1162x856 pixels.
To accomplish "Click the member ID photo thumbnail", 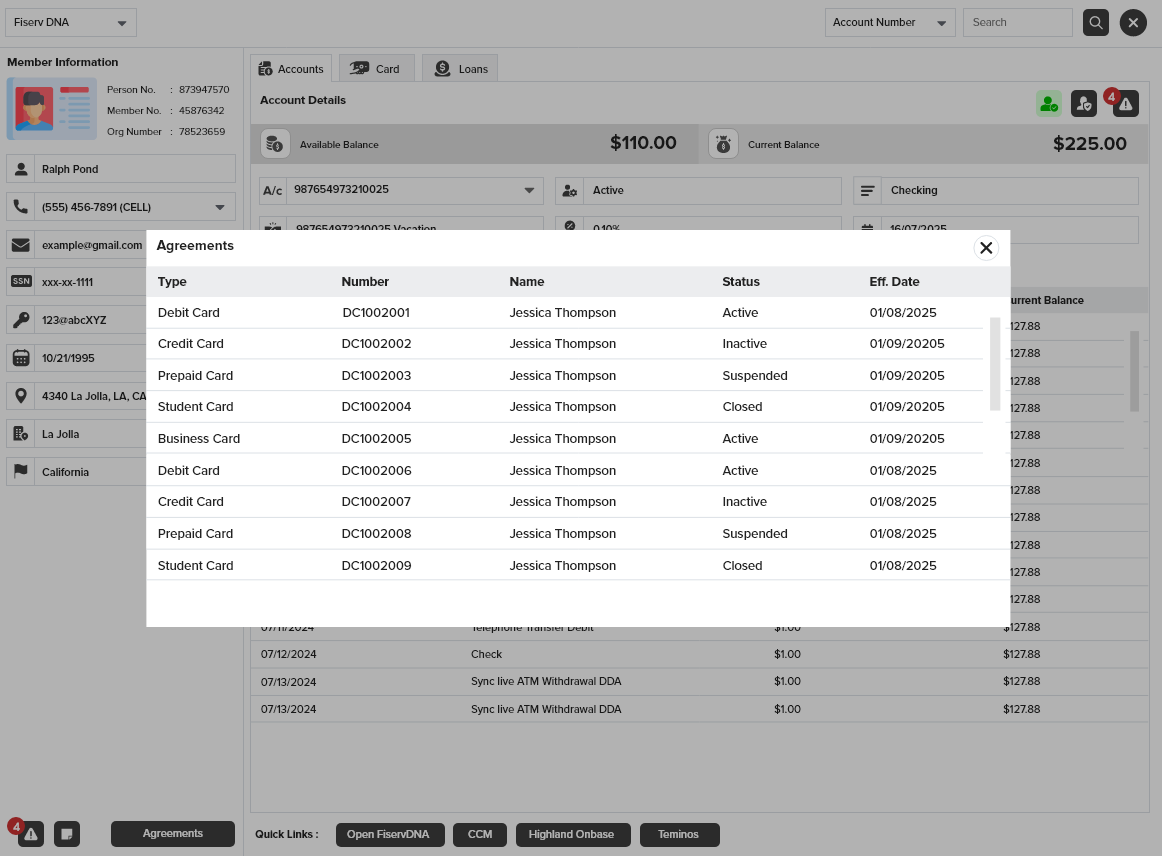I will [x=52, y=109].
